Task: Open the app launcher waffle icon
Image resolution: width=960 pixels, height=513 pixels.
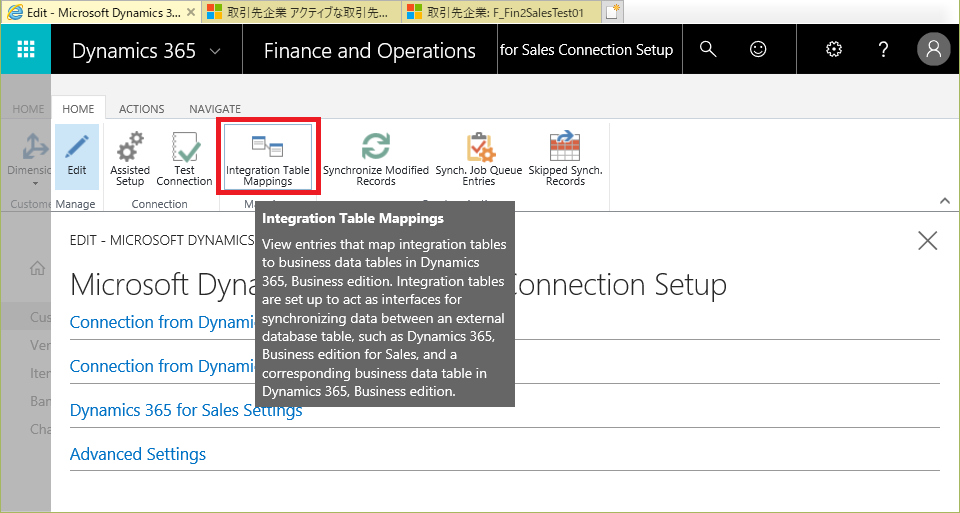Action: (26, 49)
